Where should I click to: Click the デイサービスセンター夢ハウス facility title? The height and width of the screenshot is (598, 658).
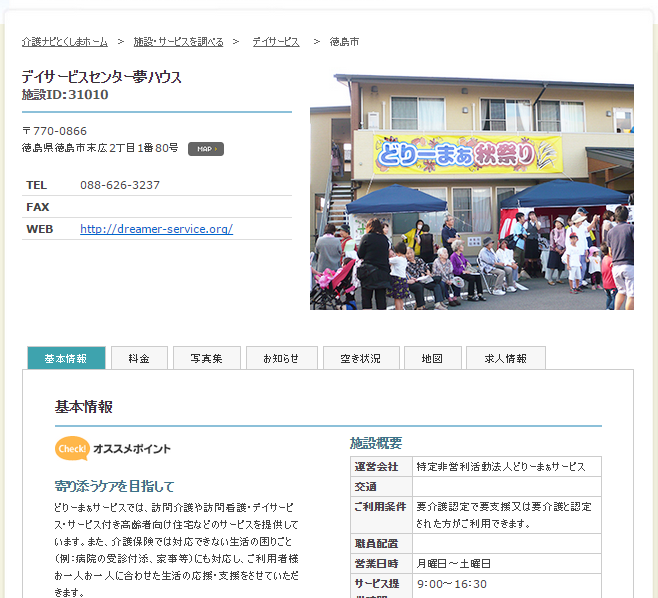(x=102, y=77)
